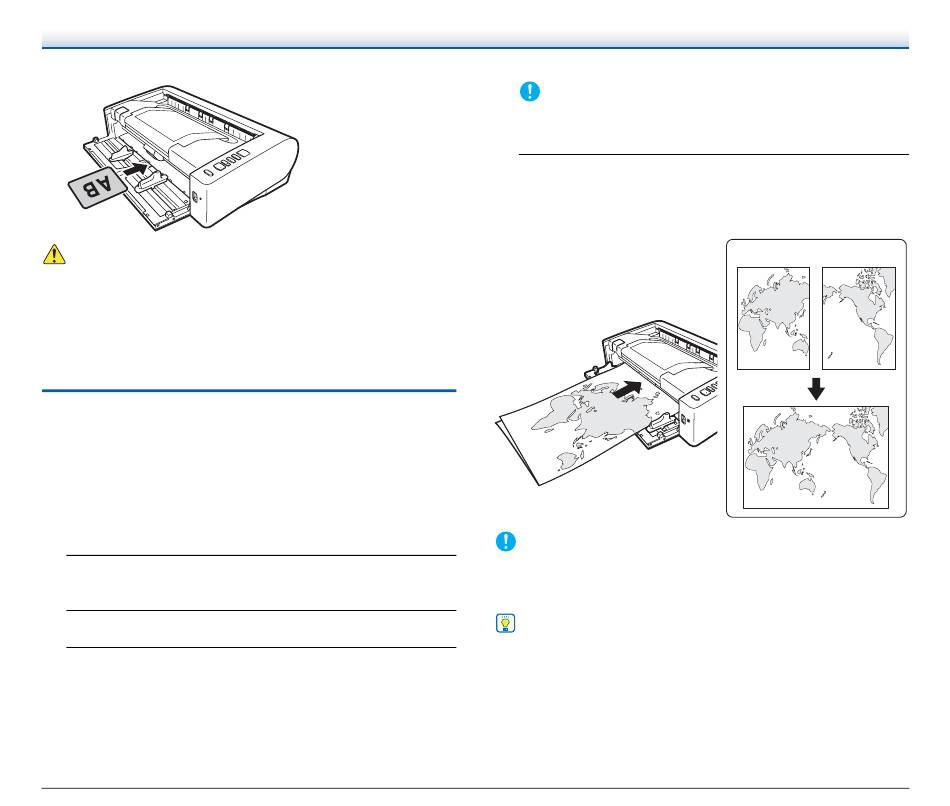
Task: Select the left half world map image
Action: pyautogui.click(x=773, y=318)
